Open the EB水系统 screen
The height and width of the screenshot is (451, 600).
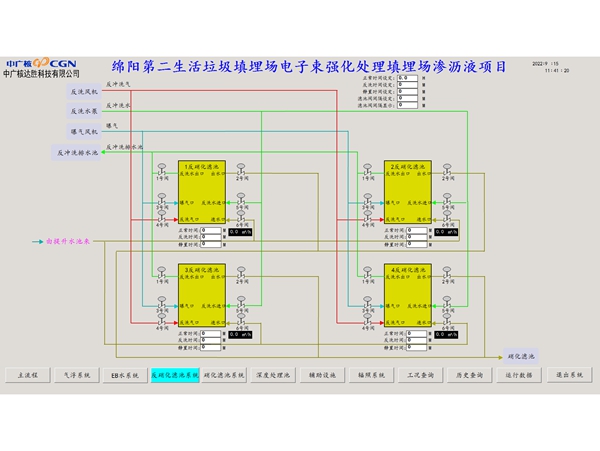[125, 375]
